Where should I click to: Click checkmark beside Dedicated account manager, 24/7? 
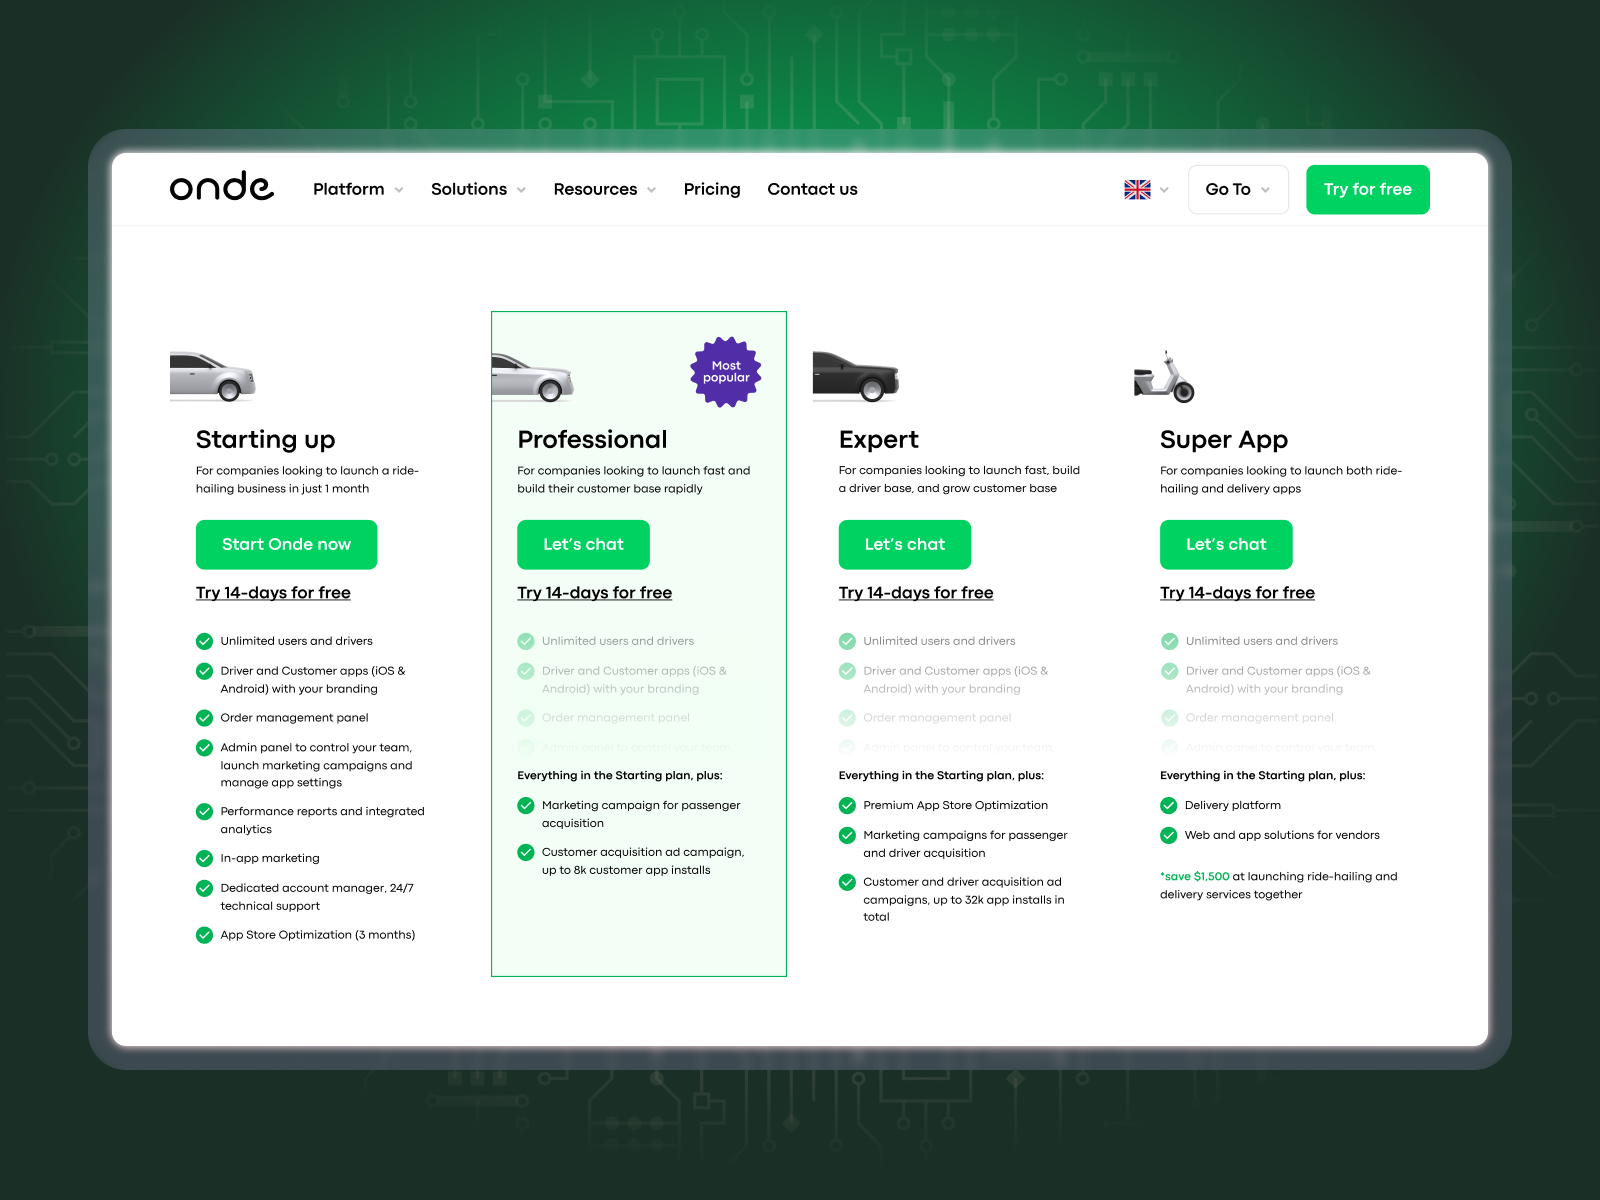tap(204, 888)
